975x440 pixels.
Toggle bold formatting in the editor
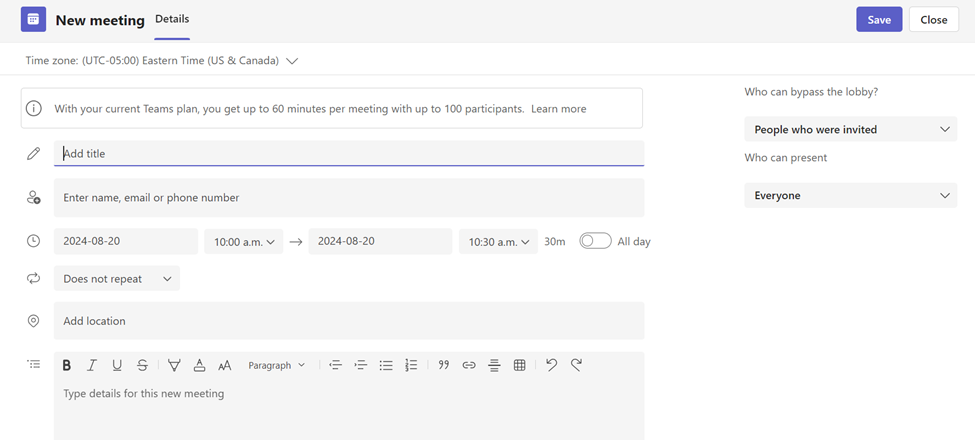pyautogui.click(x=67, y=366)
